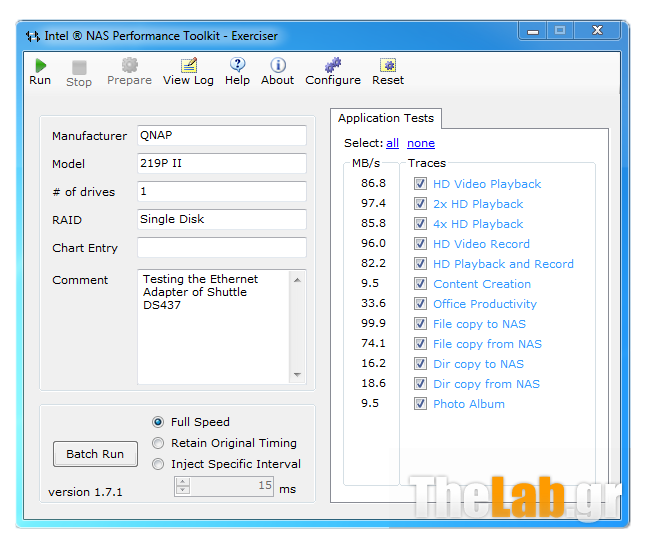Uncheck the HD Video Playback test
Image resolution: width=656 pixels, height=560 pixels.
click(420, 184)
